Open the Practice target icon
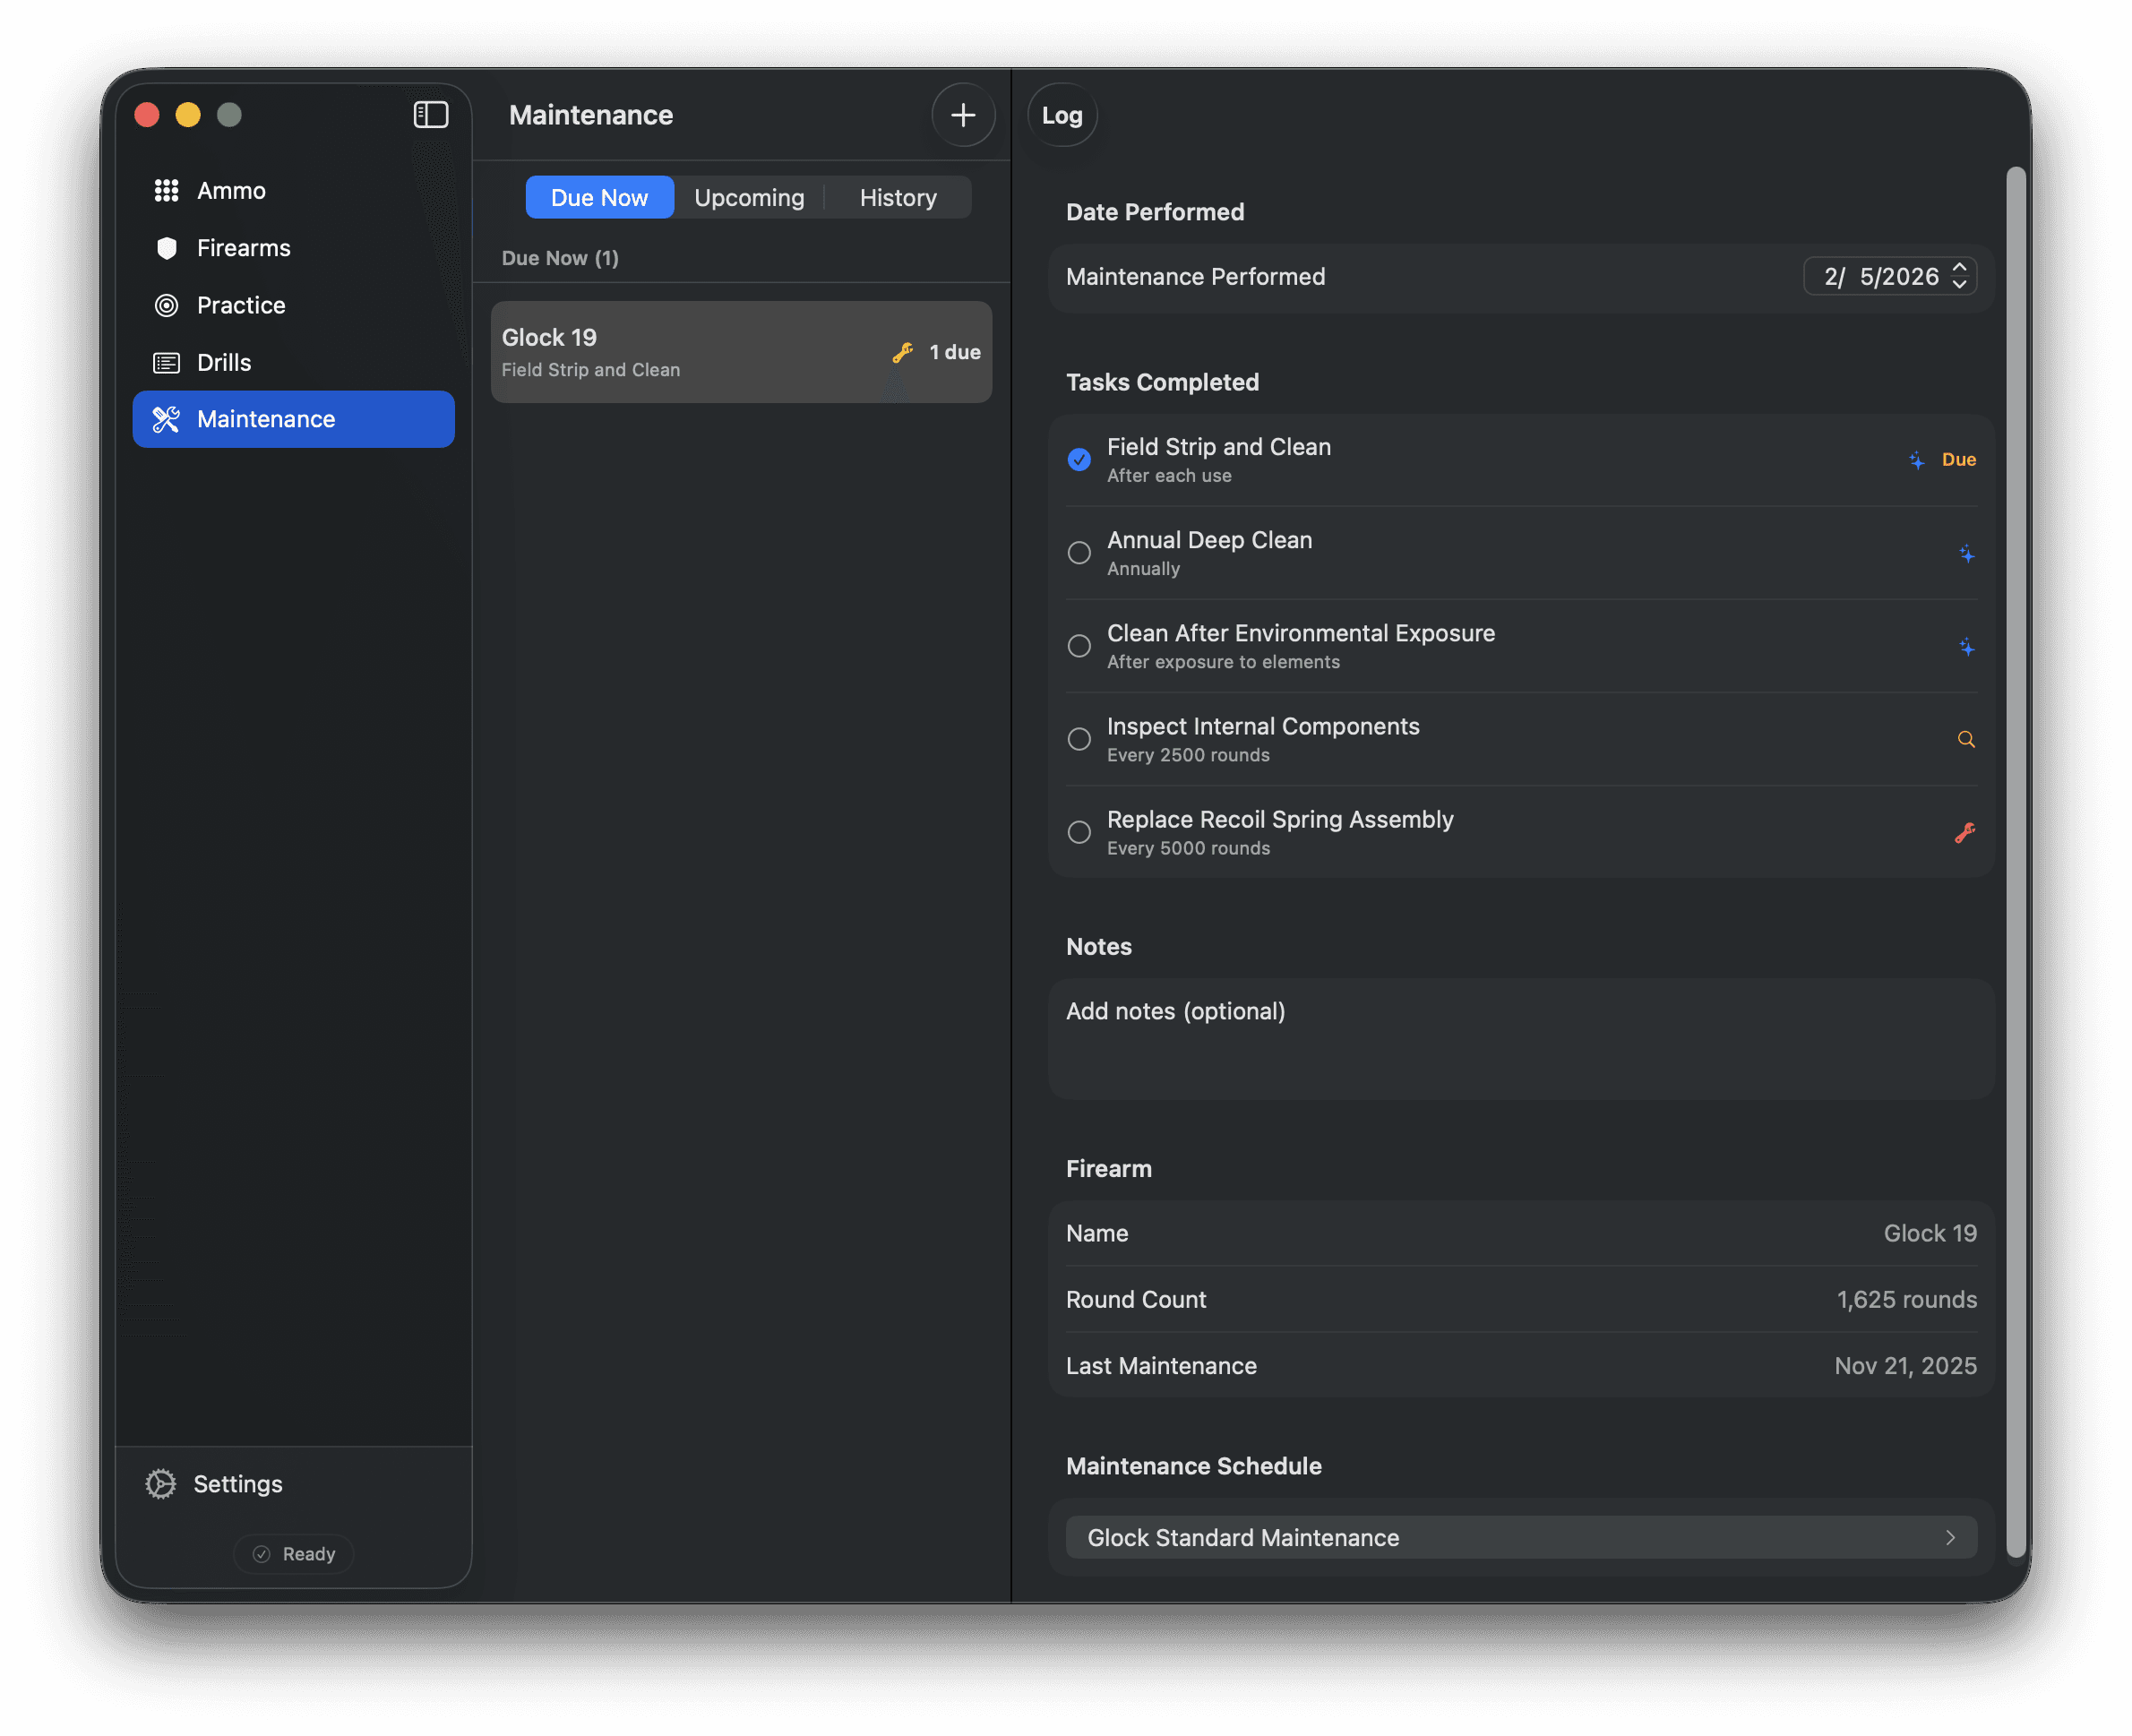 pyautogui.click(x=166, y=305)
